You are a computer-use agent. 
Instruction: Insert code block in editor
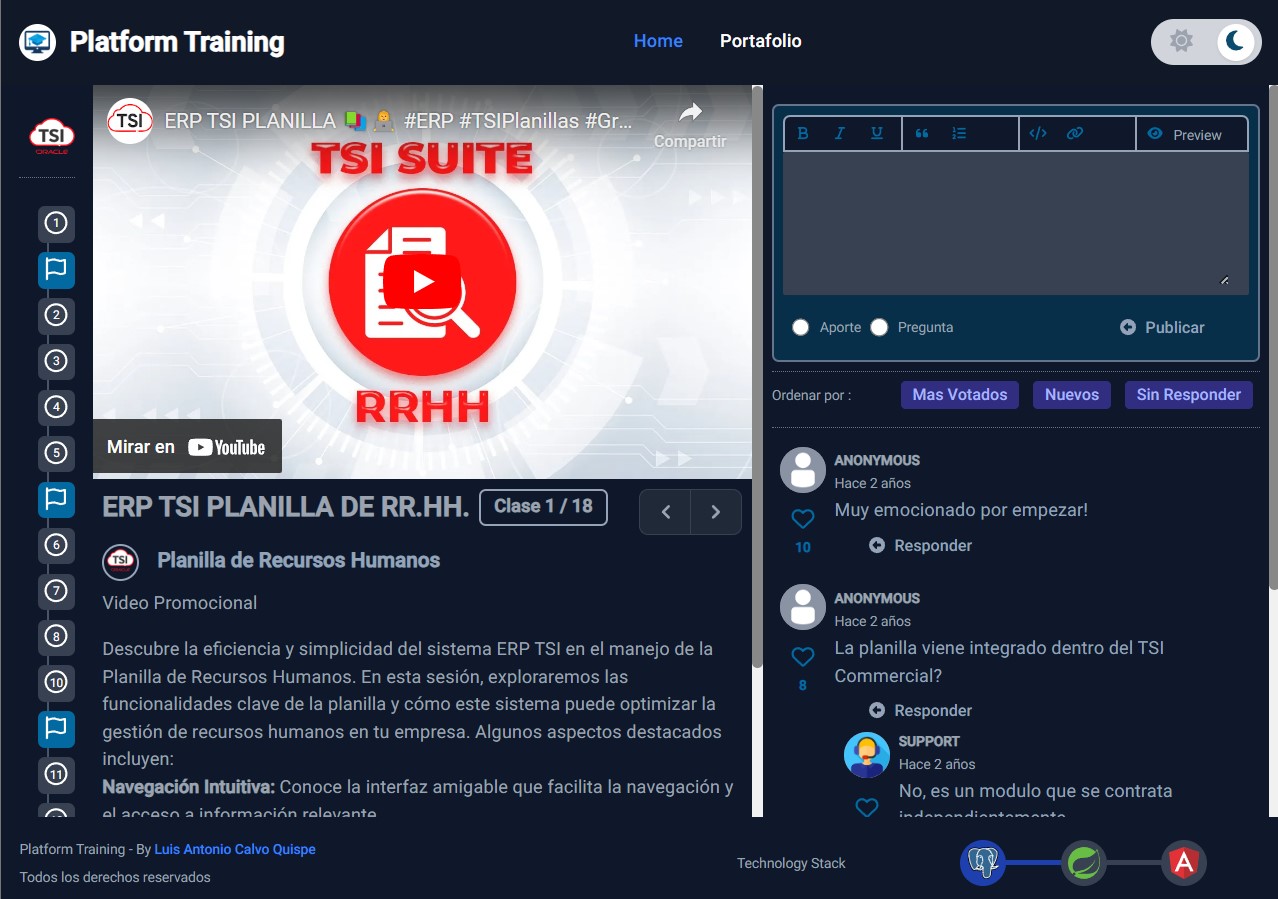click(1038, 134)
